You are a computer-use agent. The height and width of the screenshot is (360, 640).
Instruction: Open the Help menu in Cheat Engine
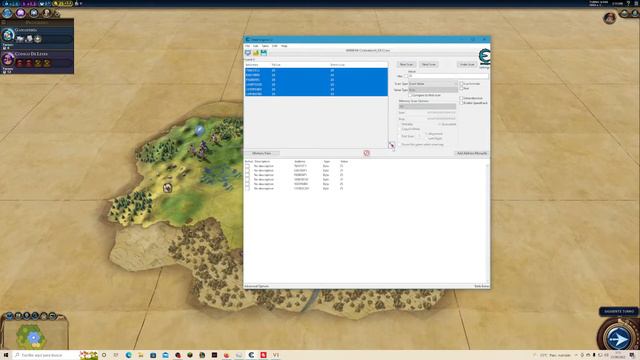(284, 46)
